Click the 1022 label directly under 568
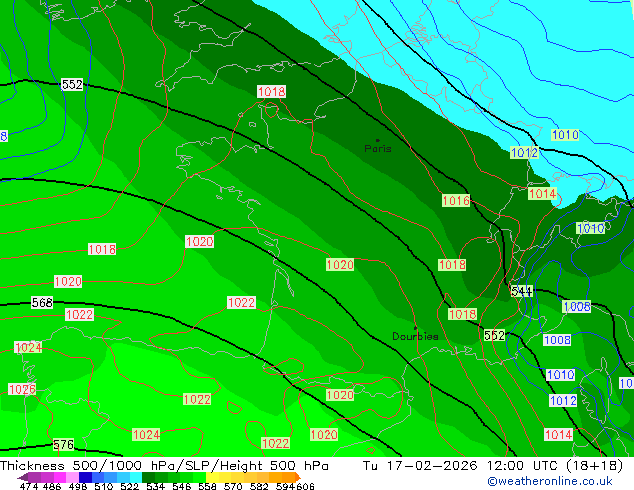This screenshot has width=634, height=490. [x=79, y=315]
